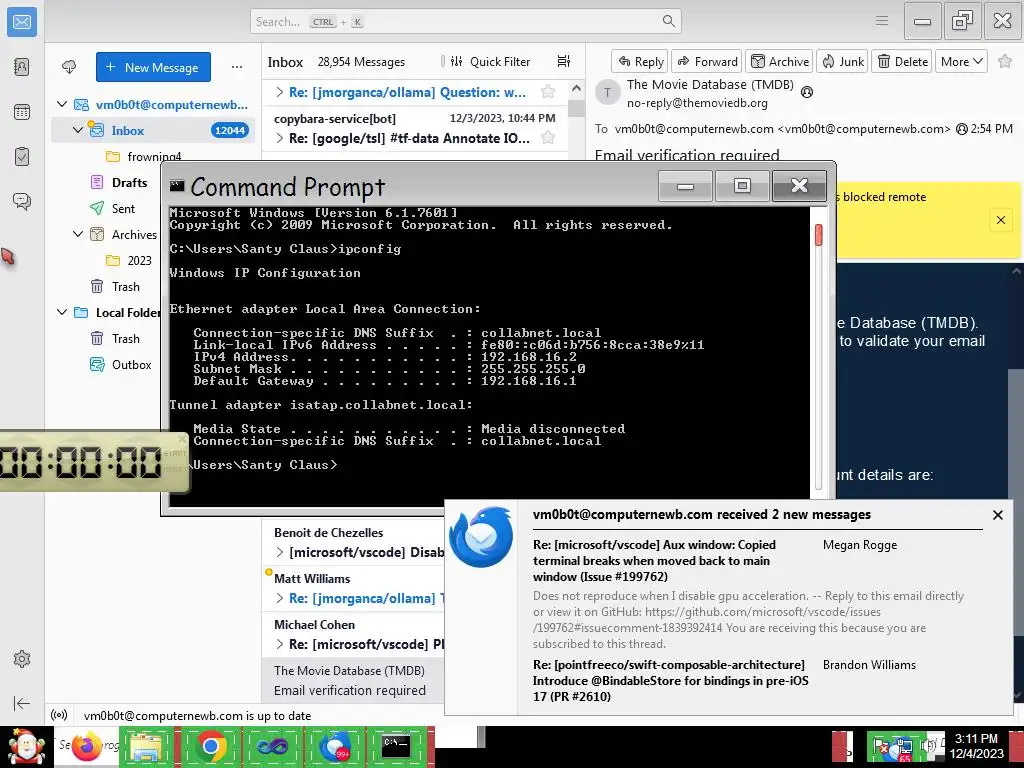
Task: Reply to the TMDB email
Action: pyautogui.click(x=640, y=61)
